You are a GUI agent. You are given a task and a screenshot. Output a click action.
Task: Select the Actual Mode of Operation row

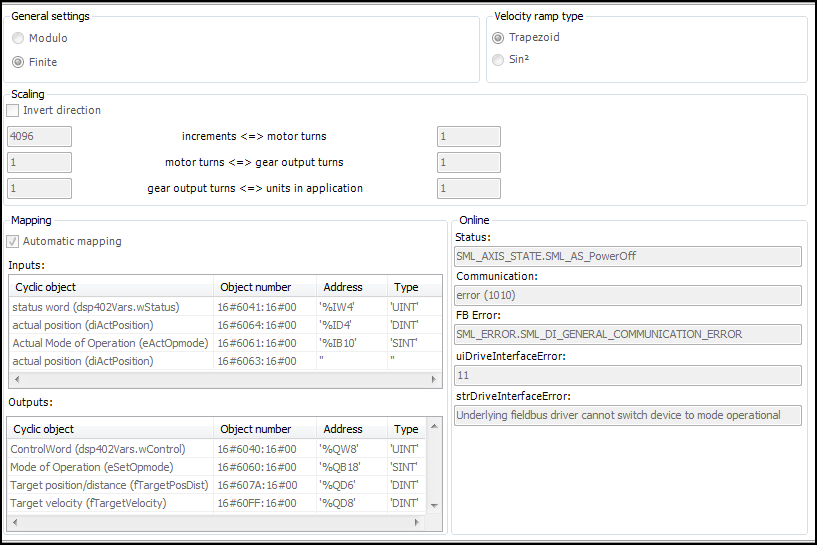110,343
